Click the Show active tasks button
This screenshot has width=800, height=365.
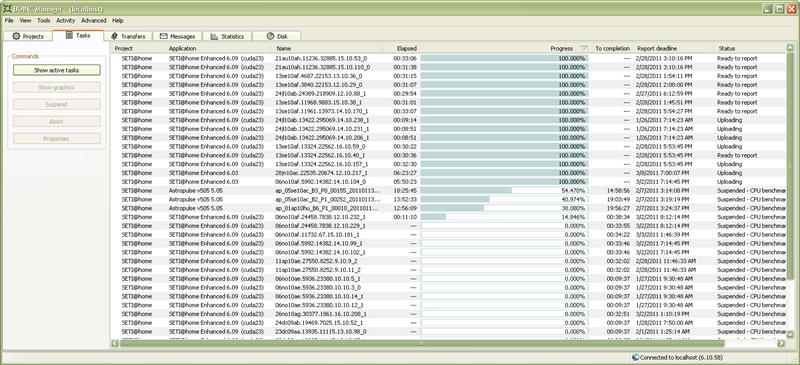tap(57, 70)
